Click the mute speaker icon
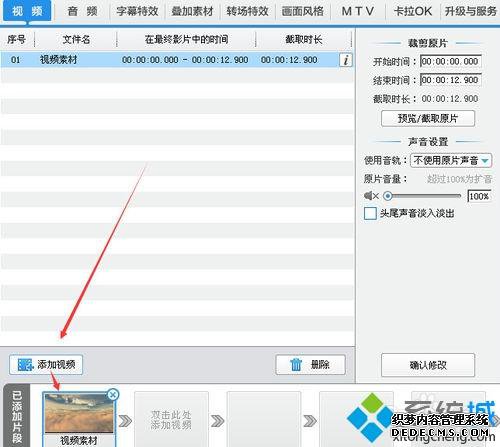Viewport: 500px width, 447px height. click(x=371, y=196)
